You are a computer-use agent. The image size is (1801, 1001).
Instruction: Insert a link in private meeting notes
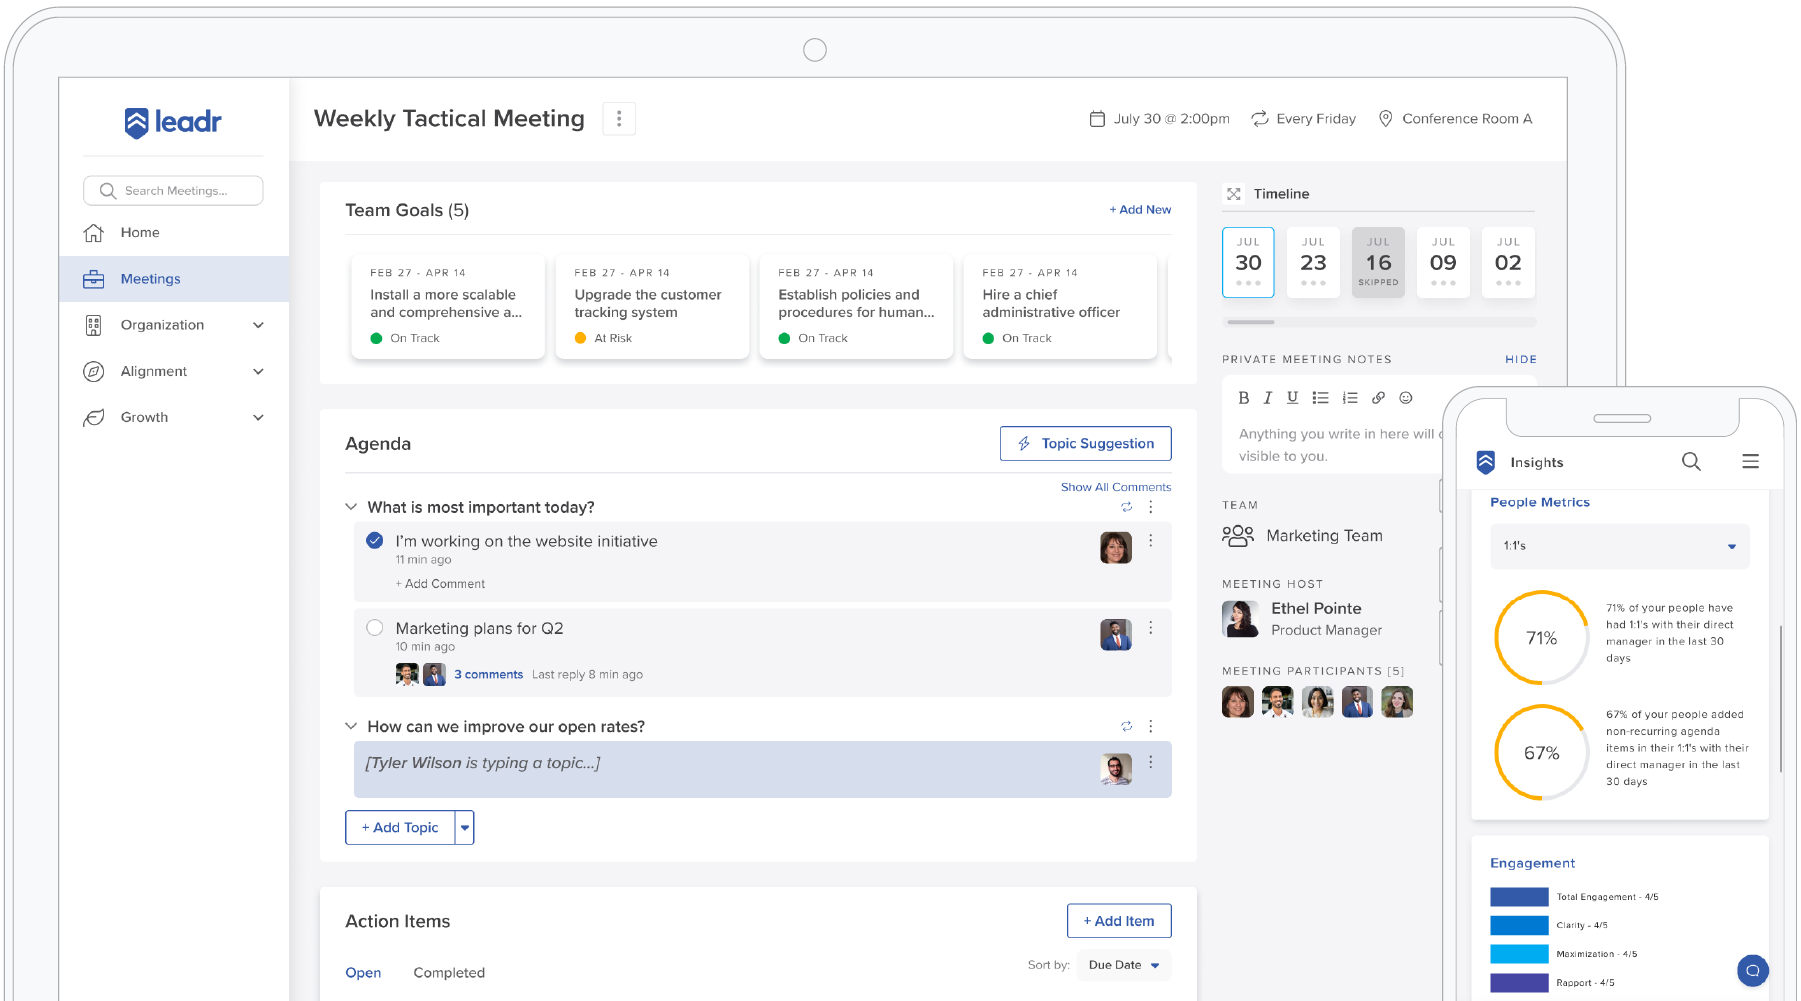coord(1378,398)
